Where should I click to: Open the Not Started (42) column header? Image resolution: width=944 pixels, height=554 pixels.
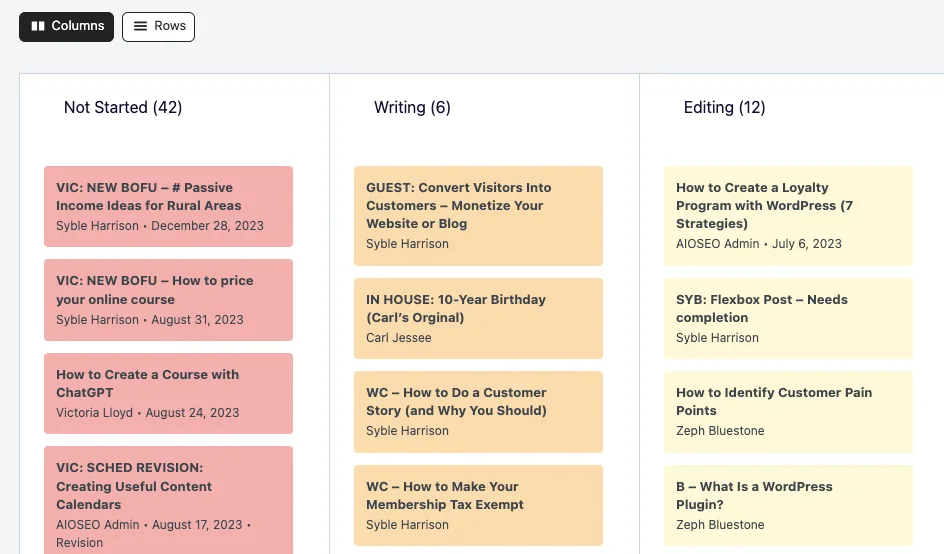pos(123,107)
